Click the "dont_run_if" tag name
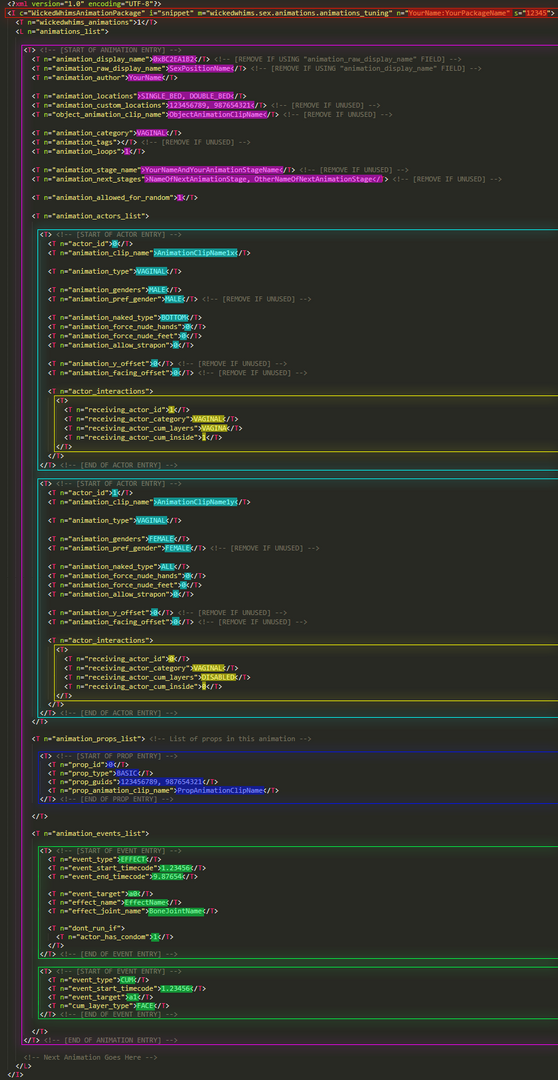The height and width of the screenshot is (1080, 558). coord(96,928)
